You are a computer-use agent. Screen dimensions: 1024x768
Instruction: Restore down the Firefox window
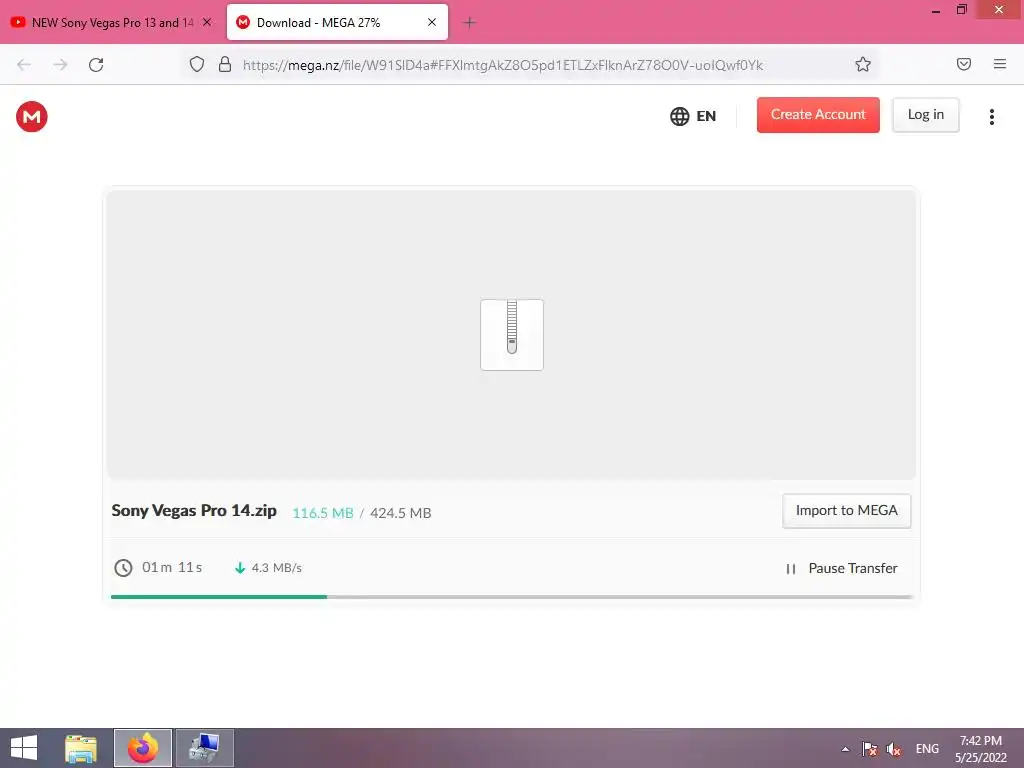961,10
